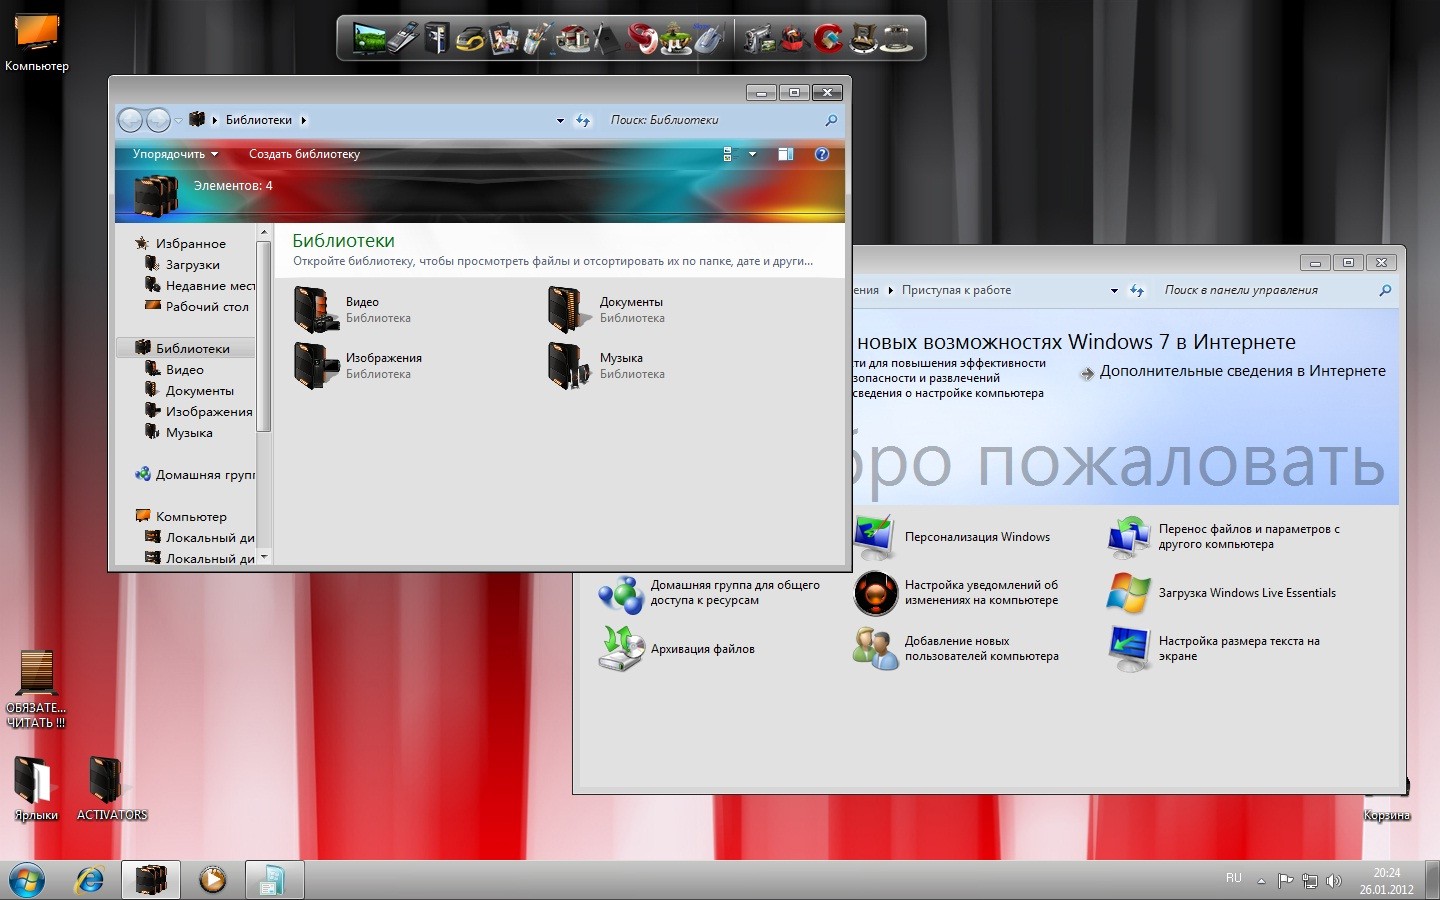
Task: Open the TV monitor icon in the top dock
Action: [369, 38]
